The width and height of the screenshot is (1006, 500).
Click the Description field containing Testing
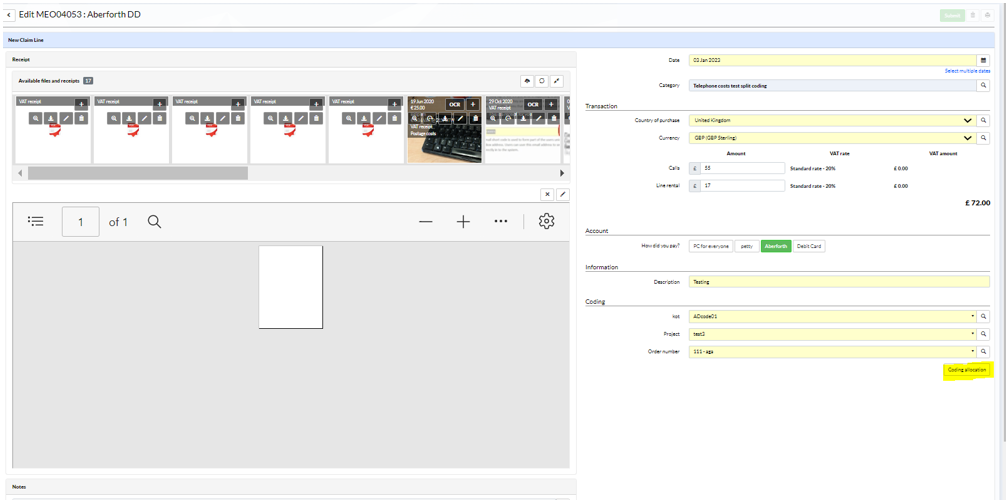point(839,281)
